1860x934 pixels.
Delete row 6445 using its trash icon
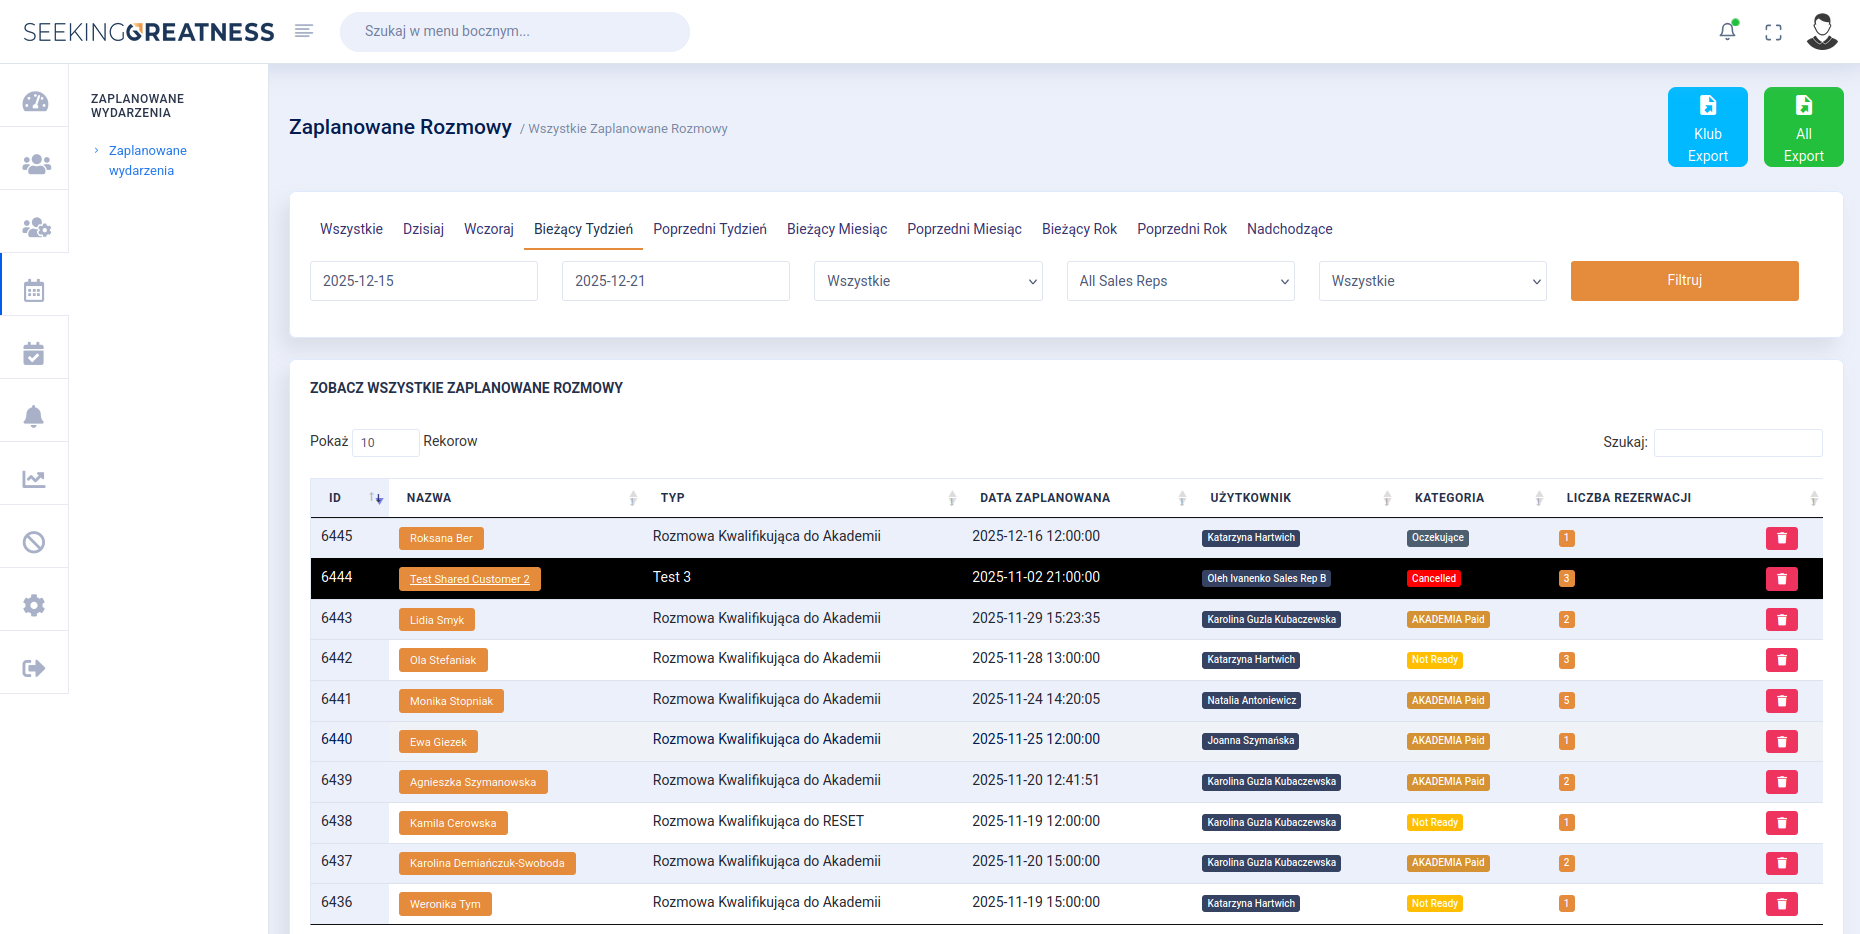pos(1781,537)
